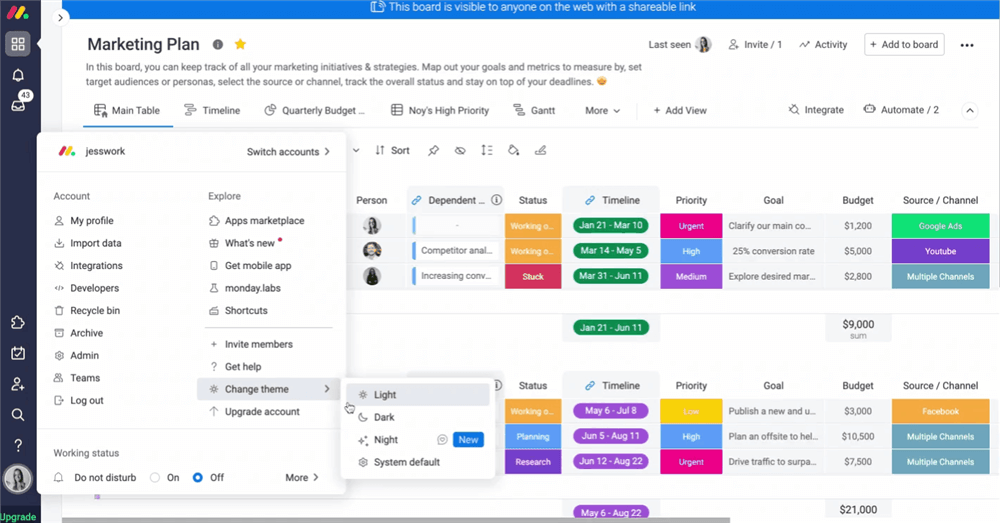Screen dimensions: 1000x523
Task: Open My profile
Action: coord(84,221)
